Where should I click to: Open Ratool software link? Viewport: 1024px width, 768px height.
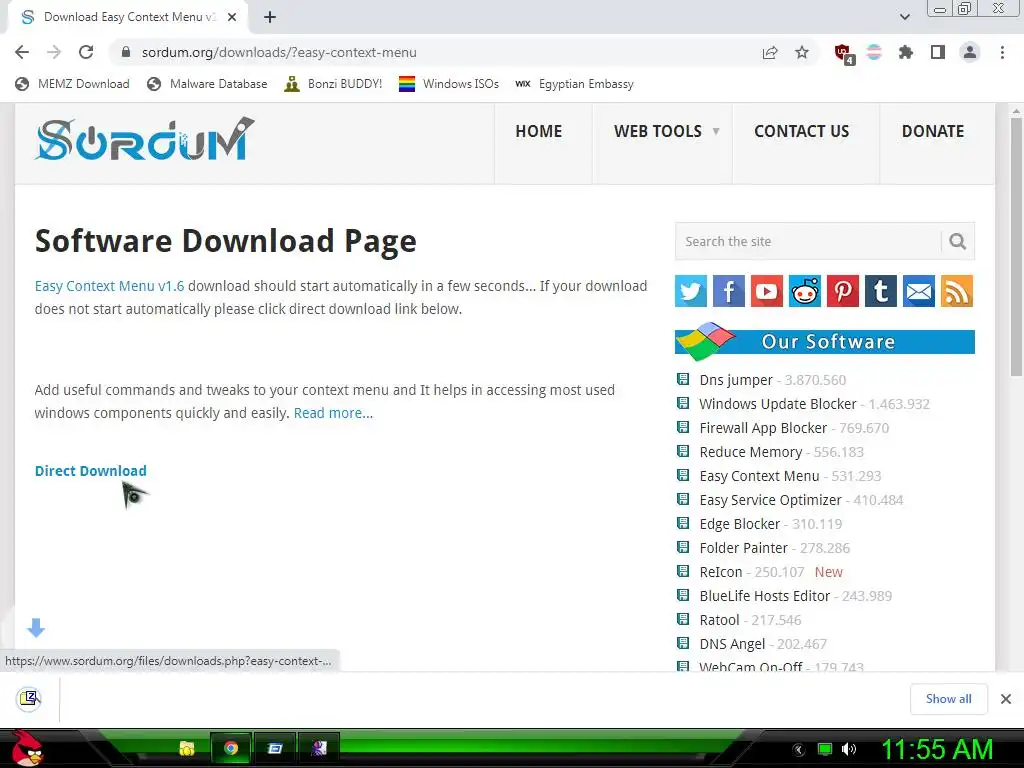[720, 620]
